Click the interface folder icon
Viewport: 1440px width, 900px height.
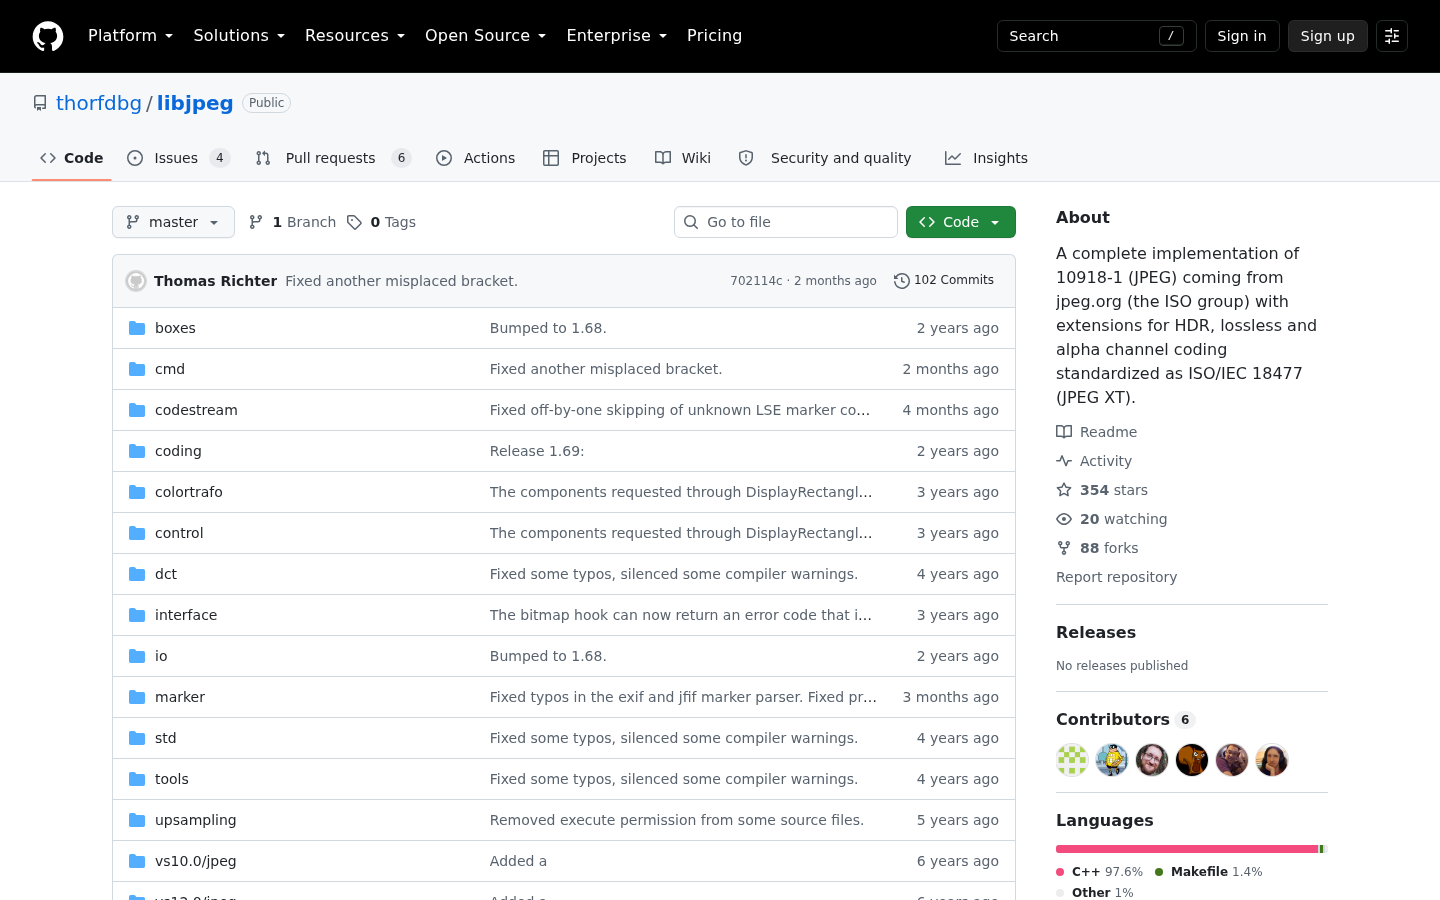click(x=137, y=615)
